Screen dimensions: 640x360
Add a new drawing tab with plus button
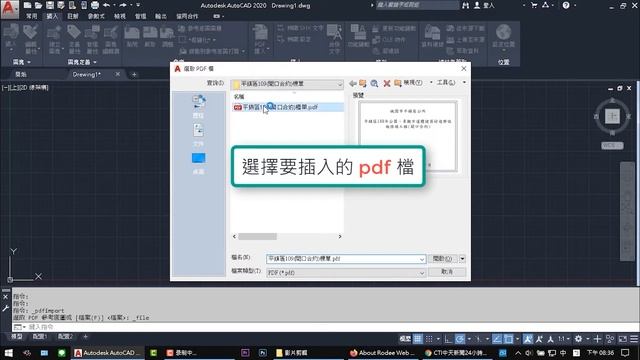[134, 74]
